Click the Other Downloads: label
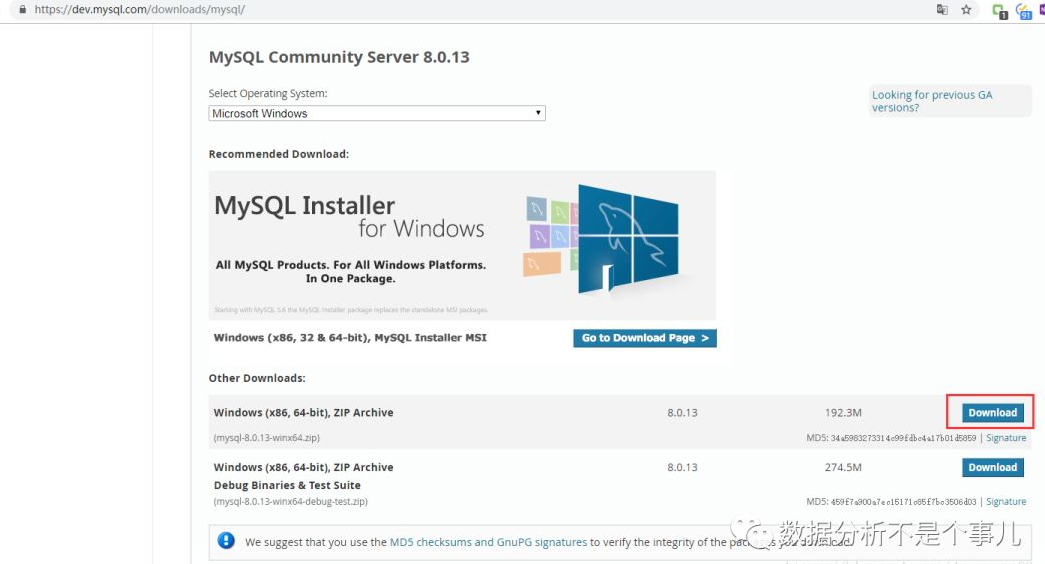1045x564 pixels. (x=257, y=378)
